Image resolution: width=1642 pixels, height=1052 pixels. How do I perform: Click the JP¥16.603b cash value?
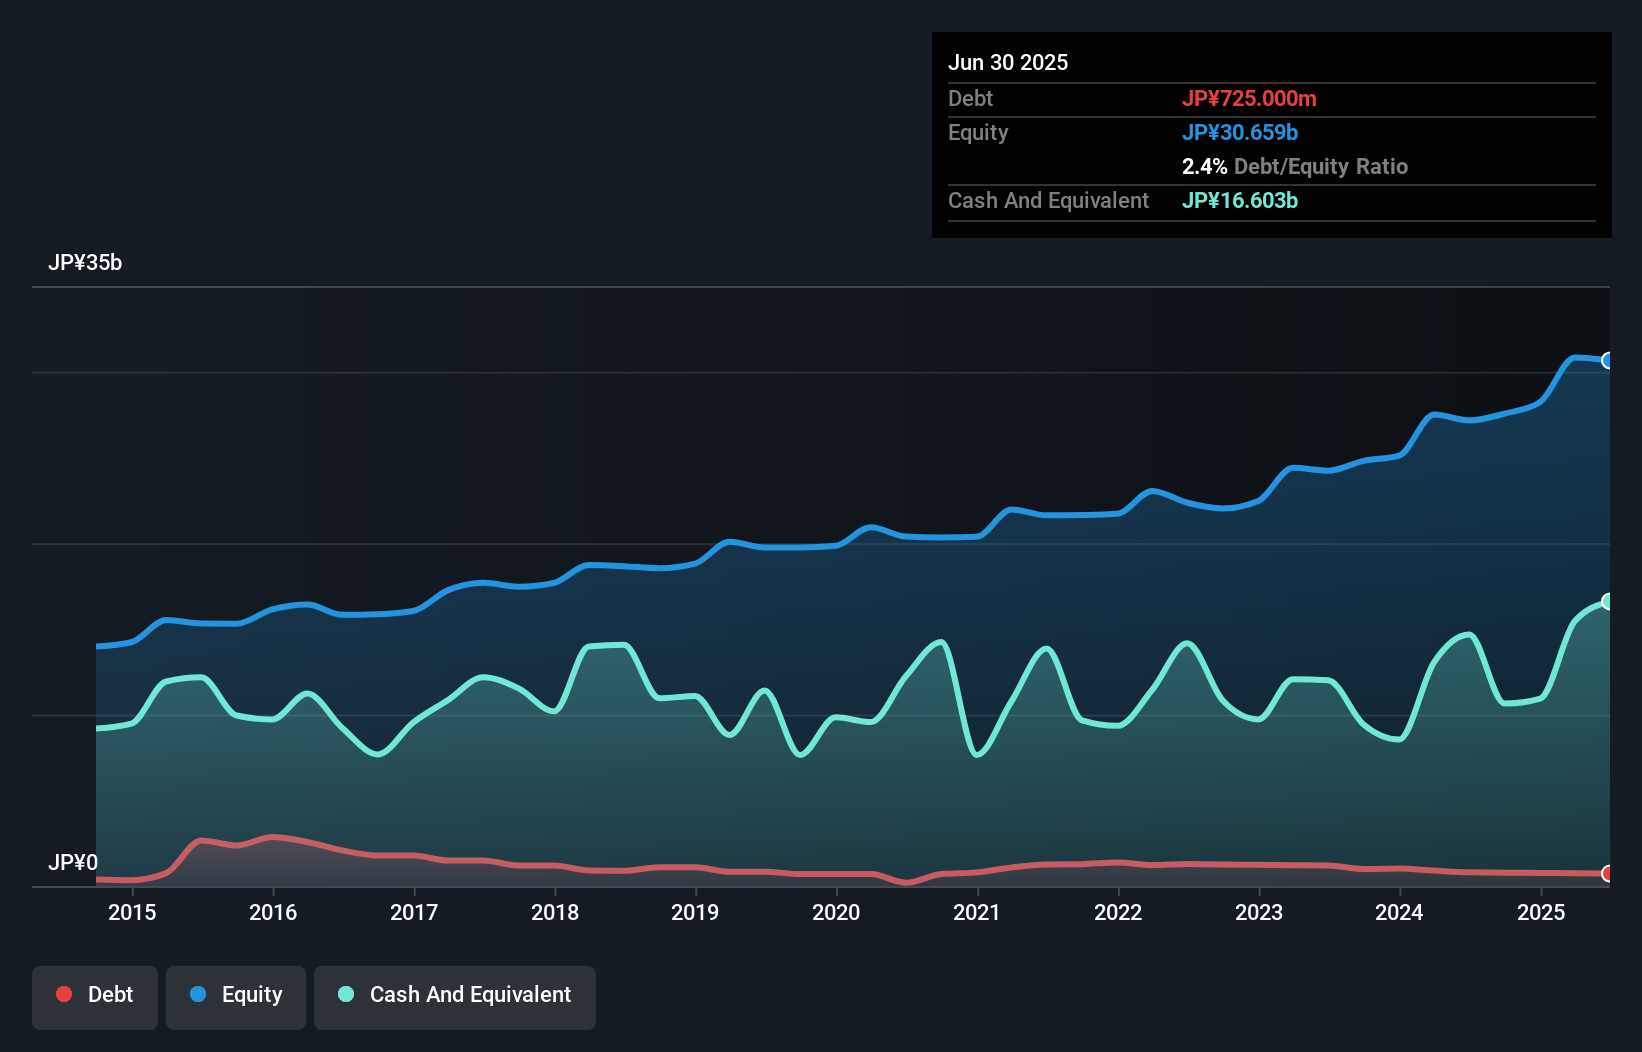tap(1240, 200)
